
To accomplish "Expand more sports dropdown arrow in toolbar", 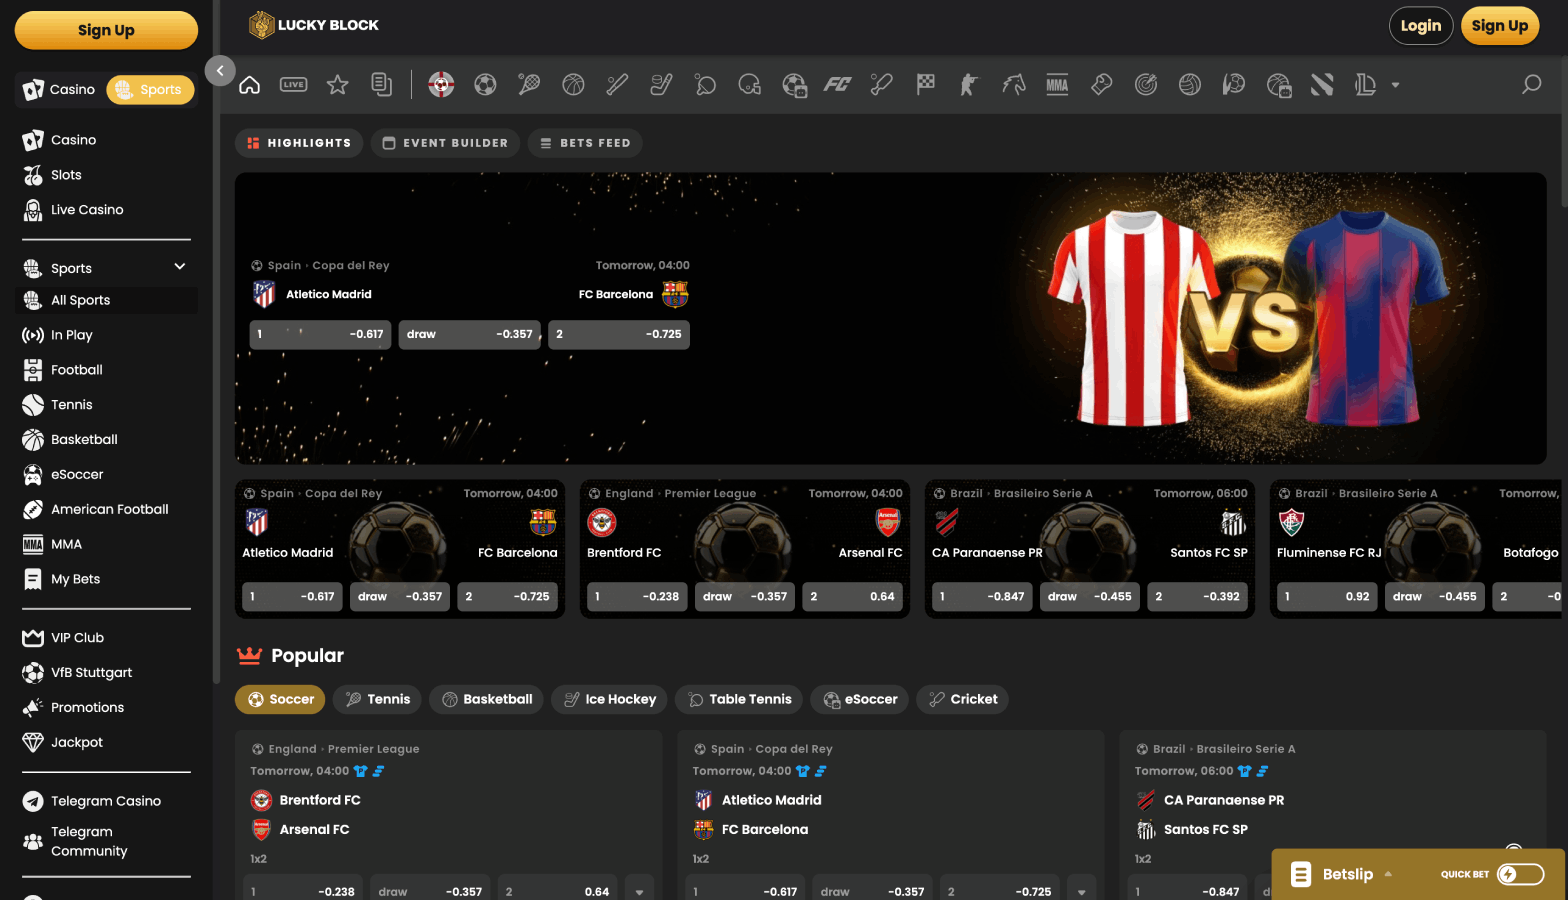I will pos(1395,85).
